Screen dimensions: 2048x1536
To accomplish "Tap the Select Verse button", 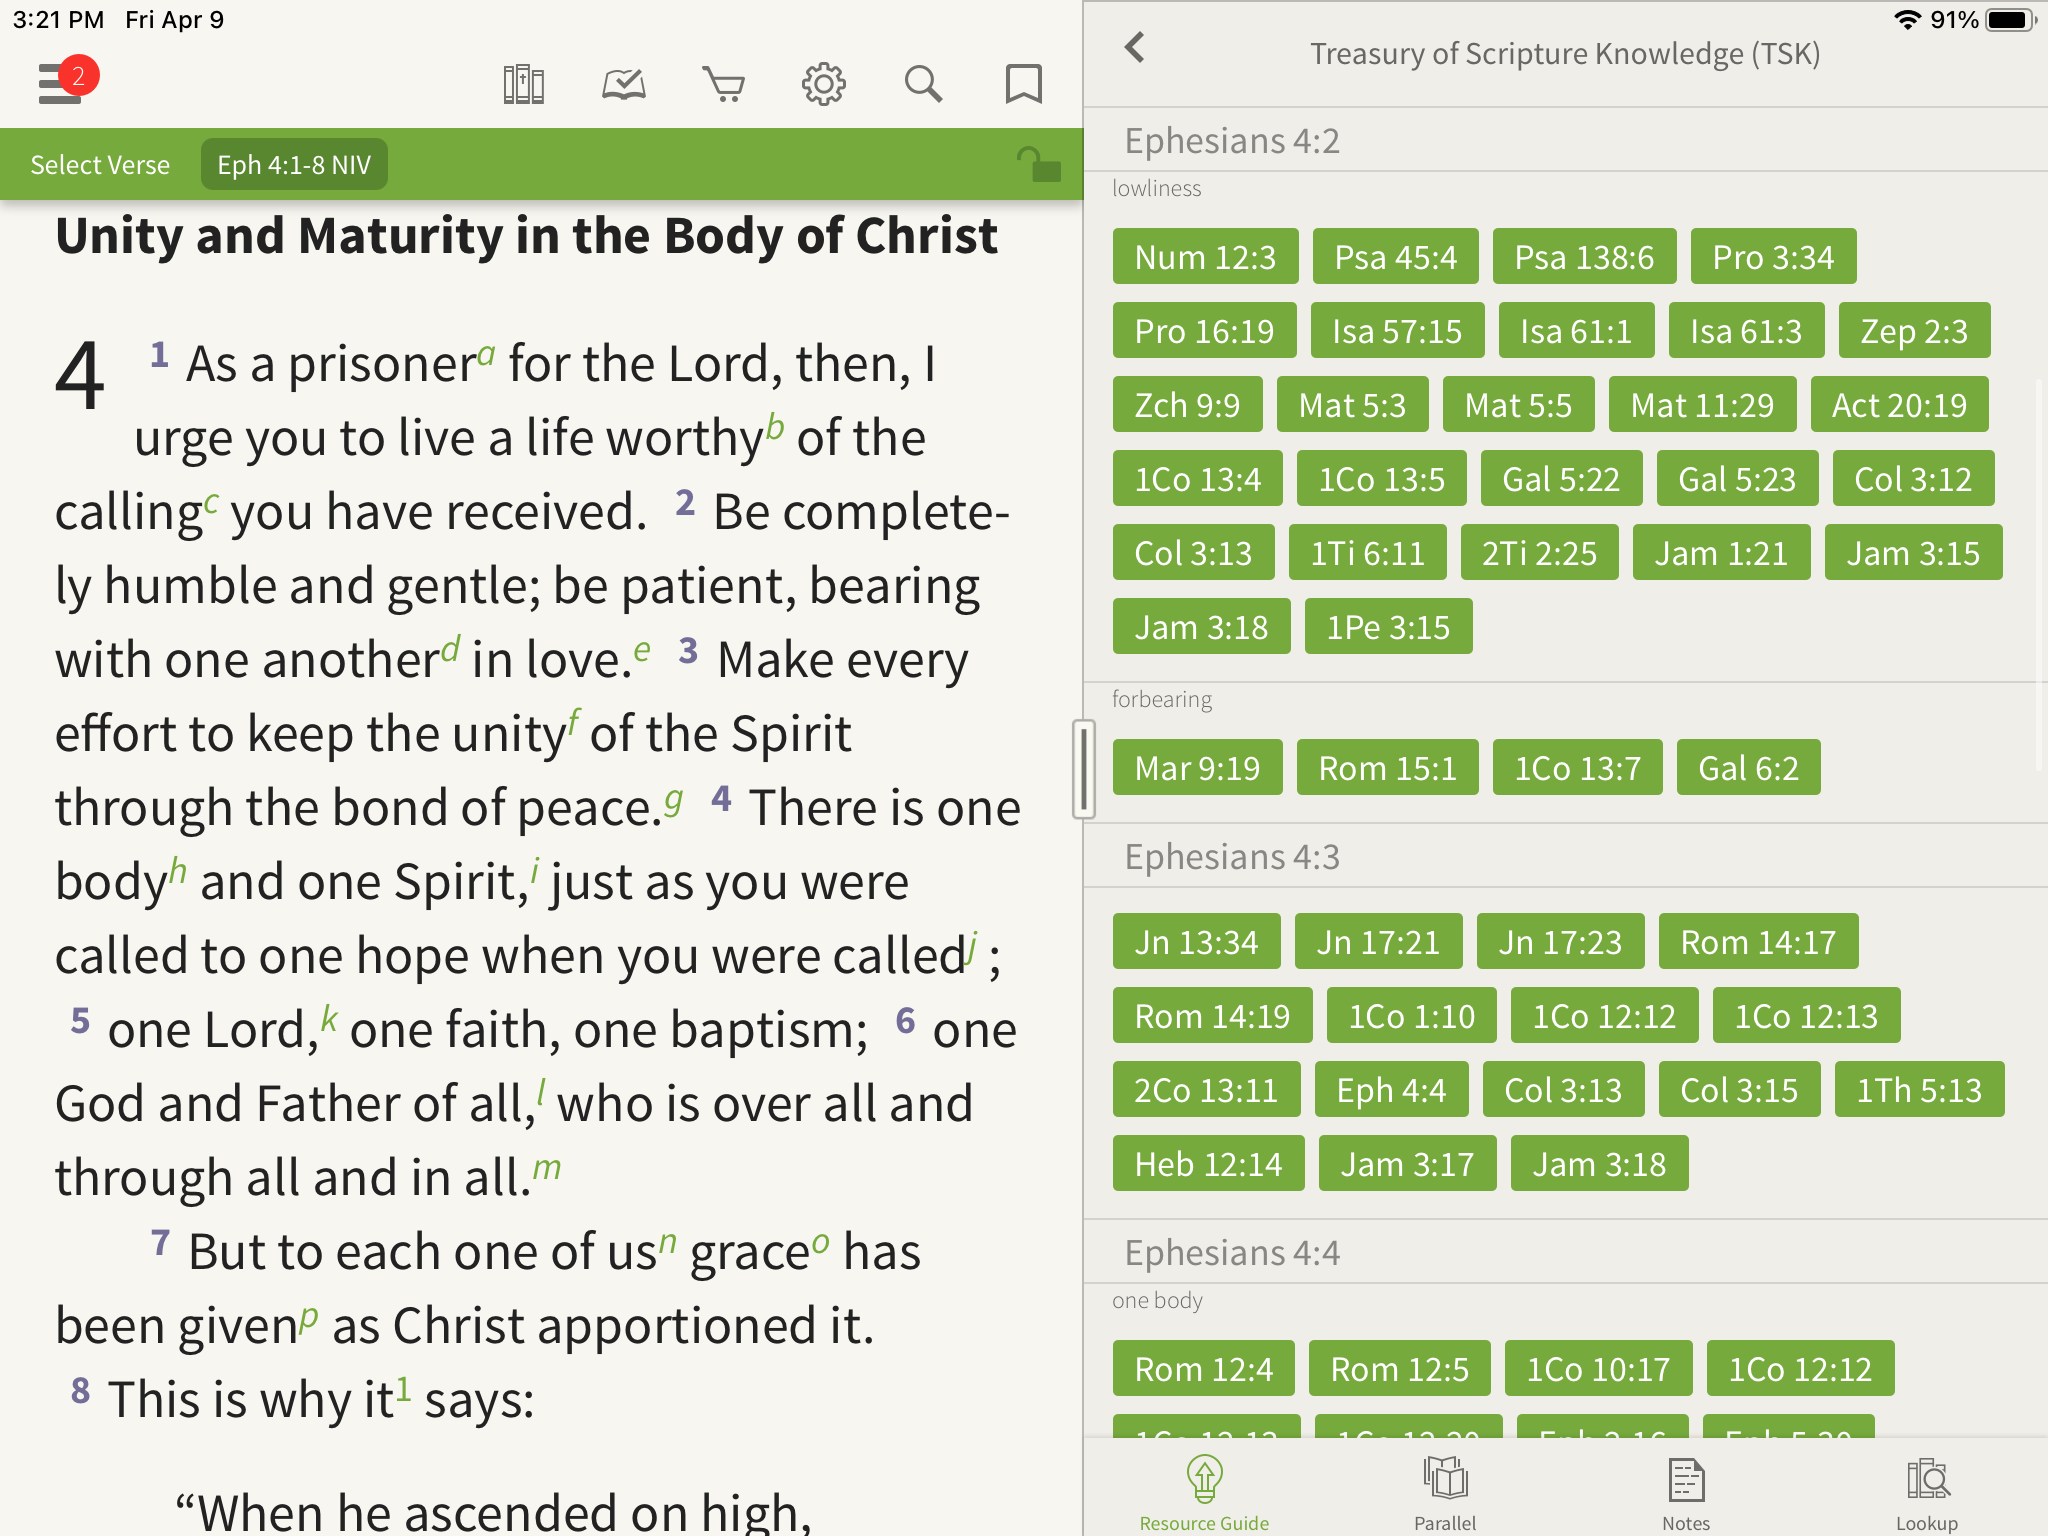I will [100, 165].
